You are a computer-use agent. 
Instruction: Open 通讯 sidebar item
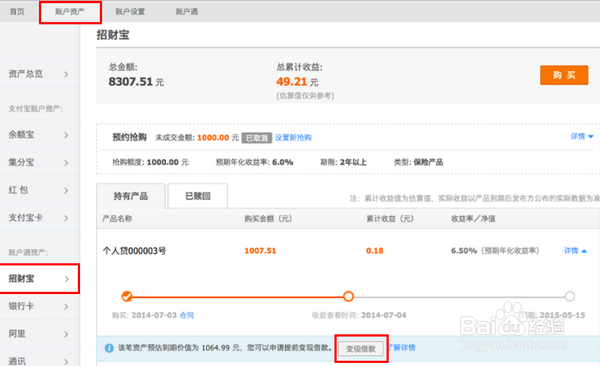click(x=40, y=361)
